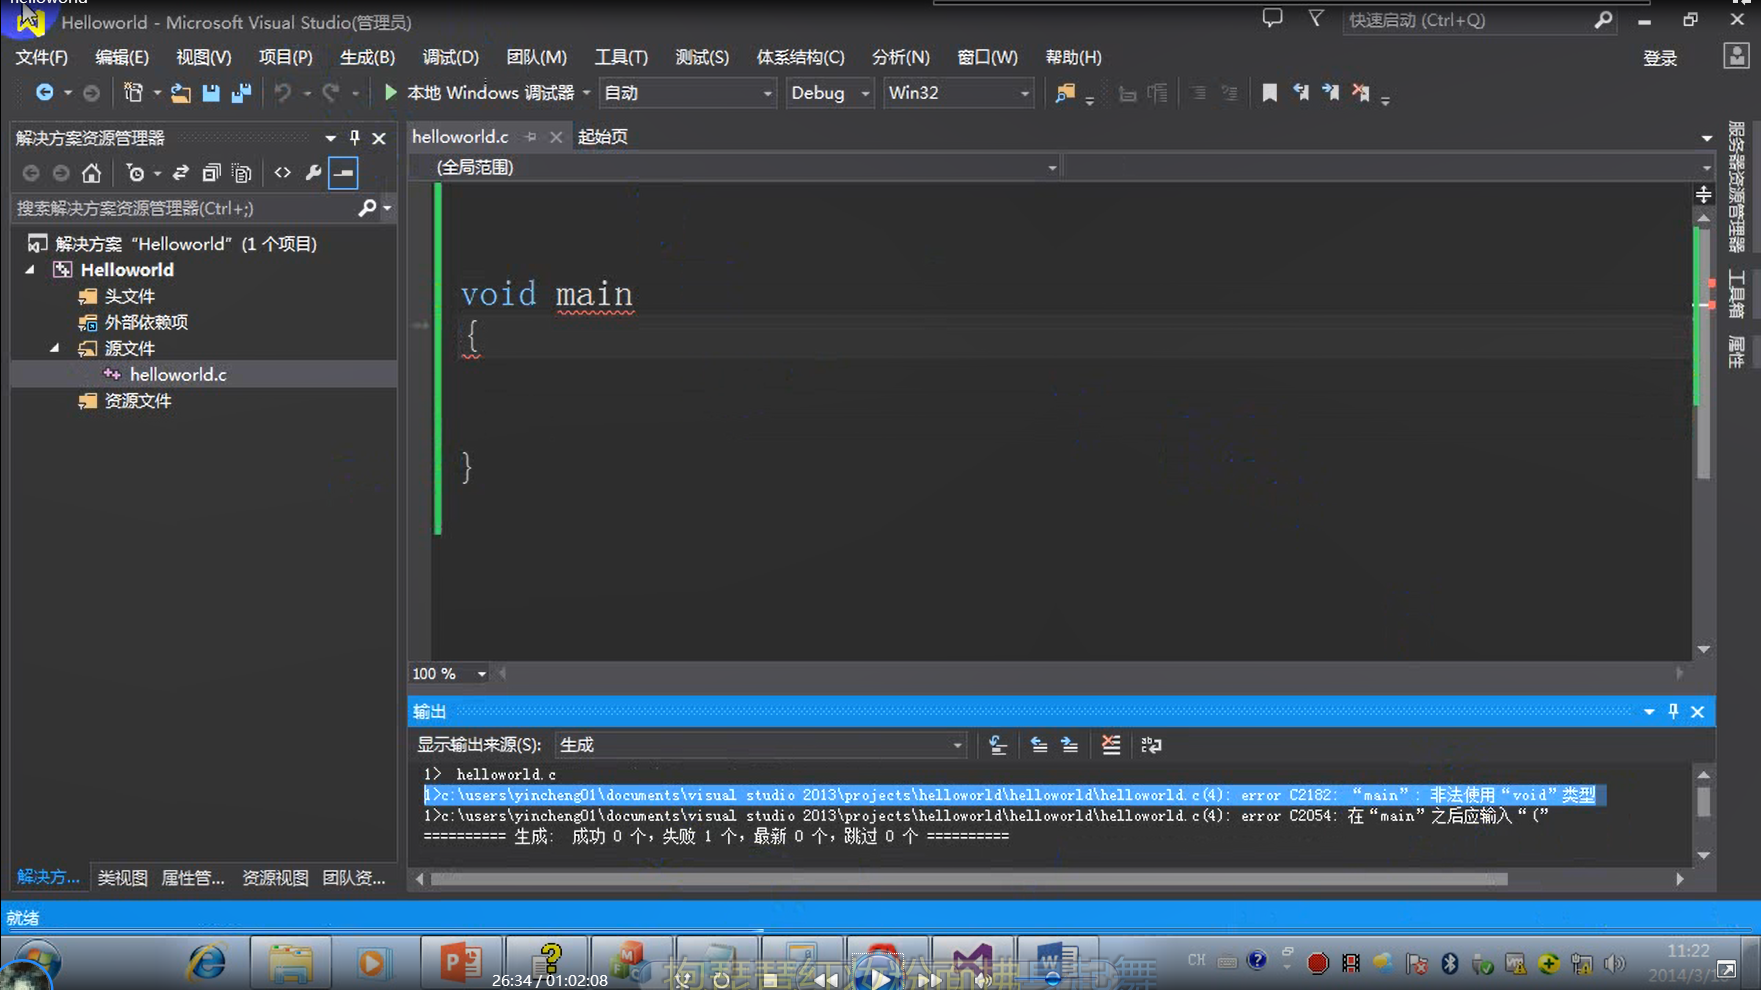
Task: Toggle a bookmark on the current line
Action: (x=1269, y=93)
